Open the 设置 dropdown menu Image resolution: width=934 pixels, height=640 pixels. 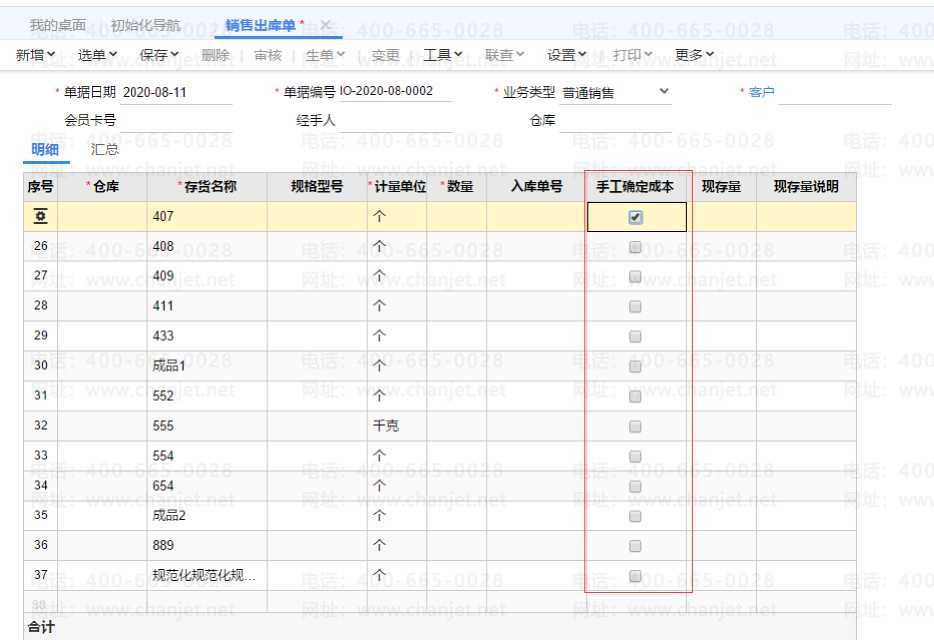(x=566, y=55)
